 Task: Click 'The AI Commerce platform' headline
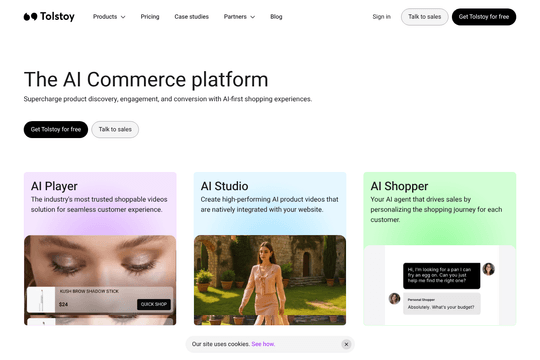[146, 80]
